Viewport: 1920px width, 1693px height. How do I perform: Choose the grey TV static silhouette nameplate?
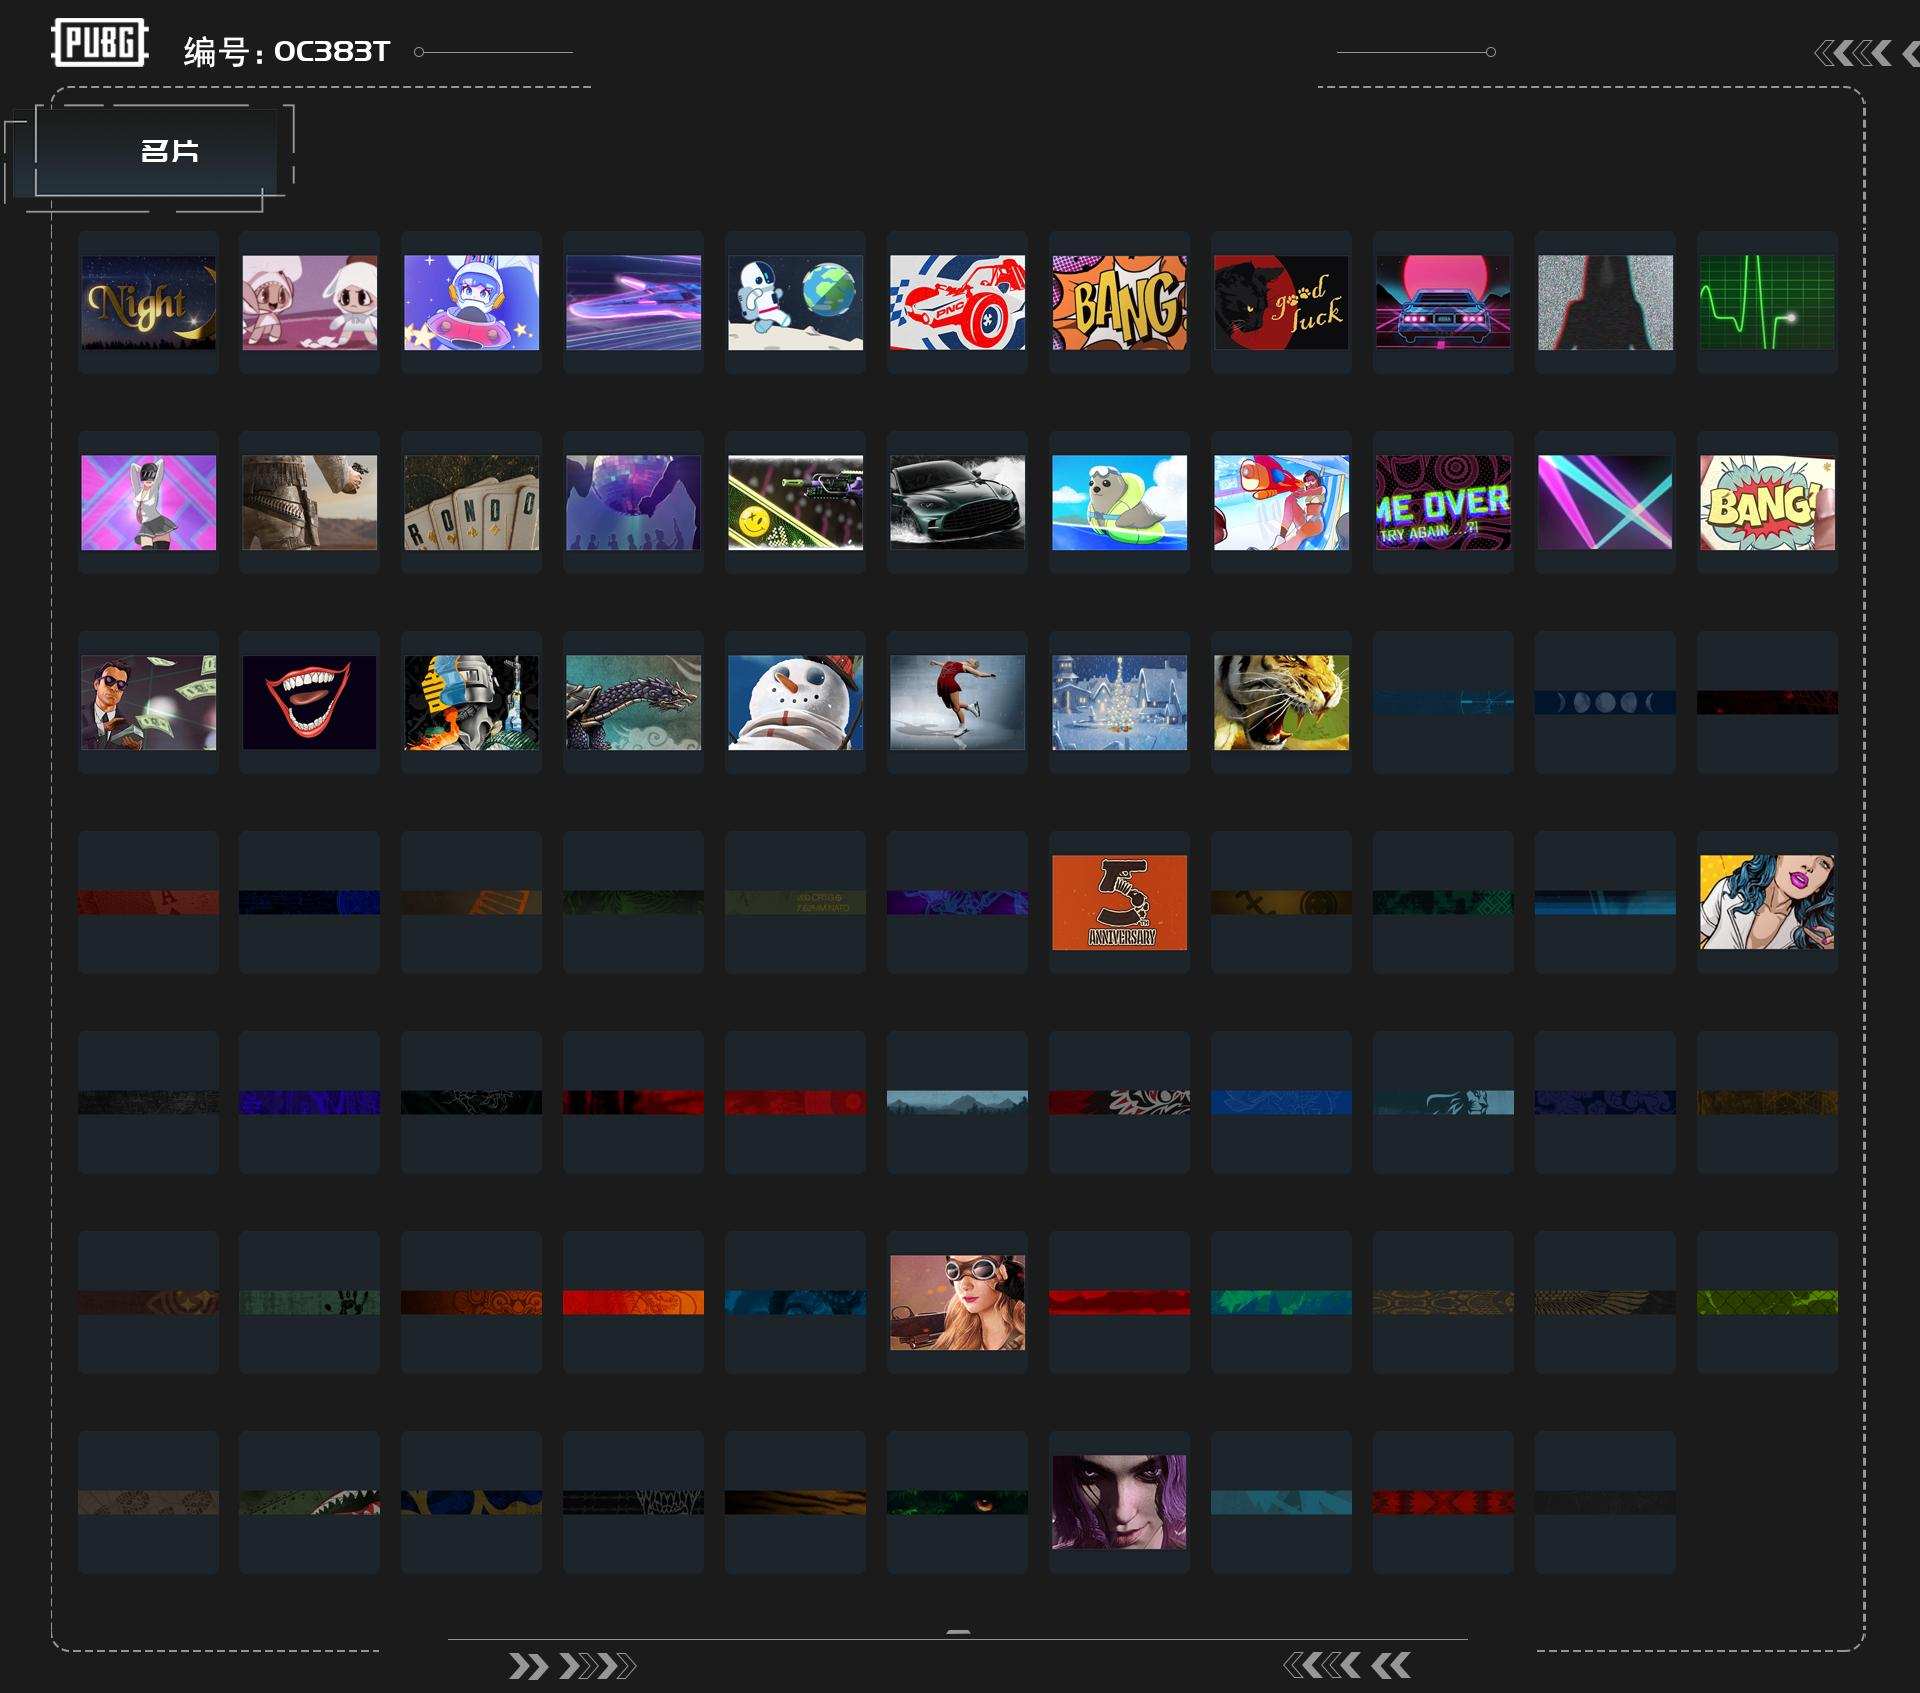(x=1606, y=302)
